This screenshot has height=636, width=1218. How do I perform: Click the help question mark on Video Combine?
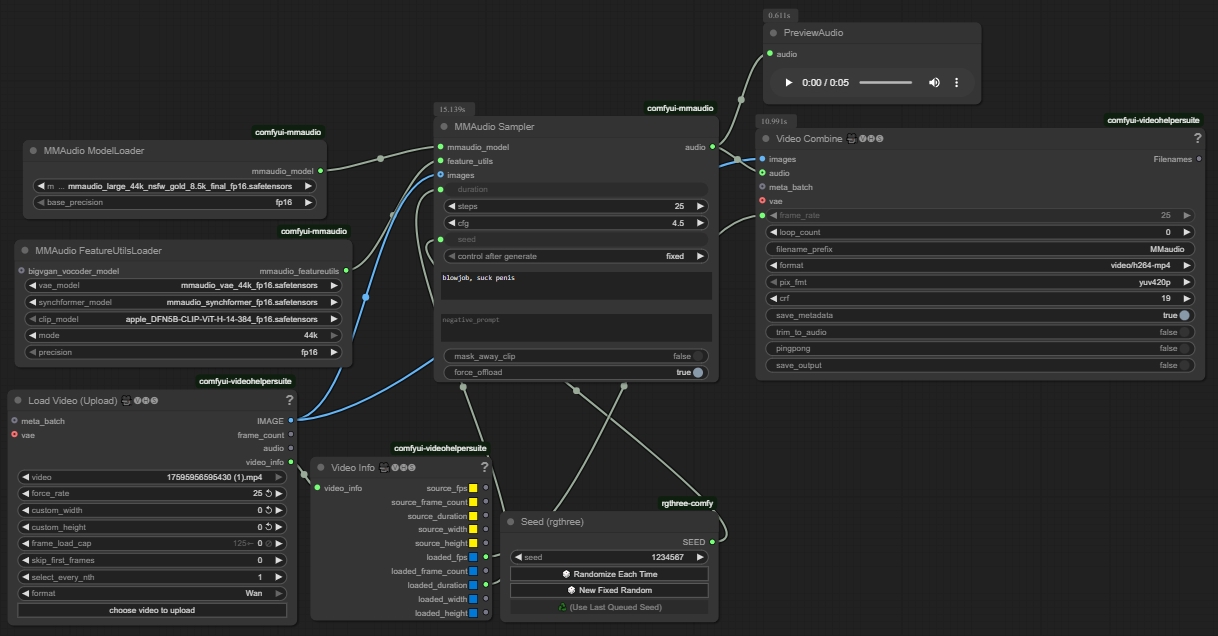point(1197,138)
